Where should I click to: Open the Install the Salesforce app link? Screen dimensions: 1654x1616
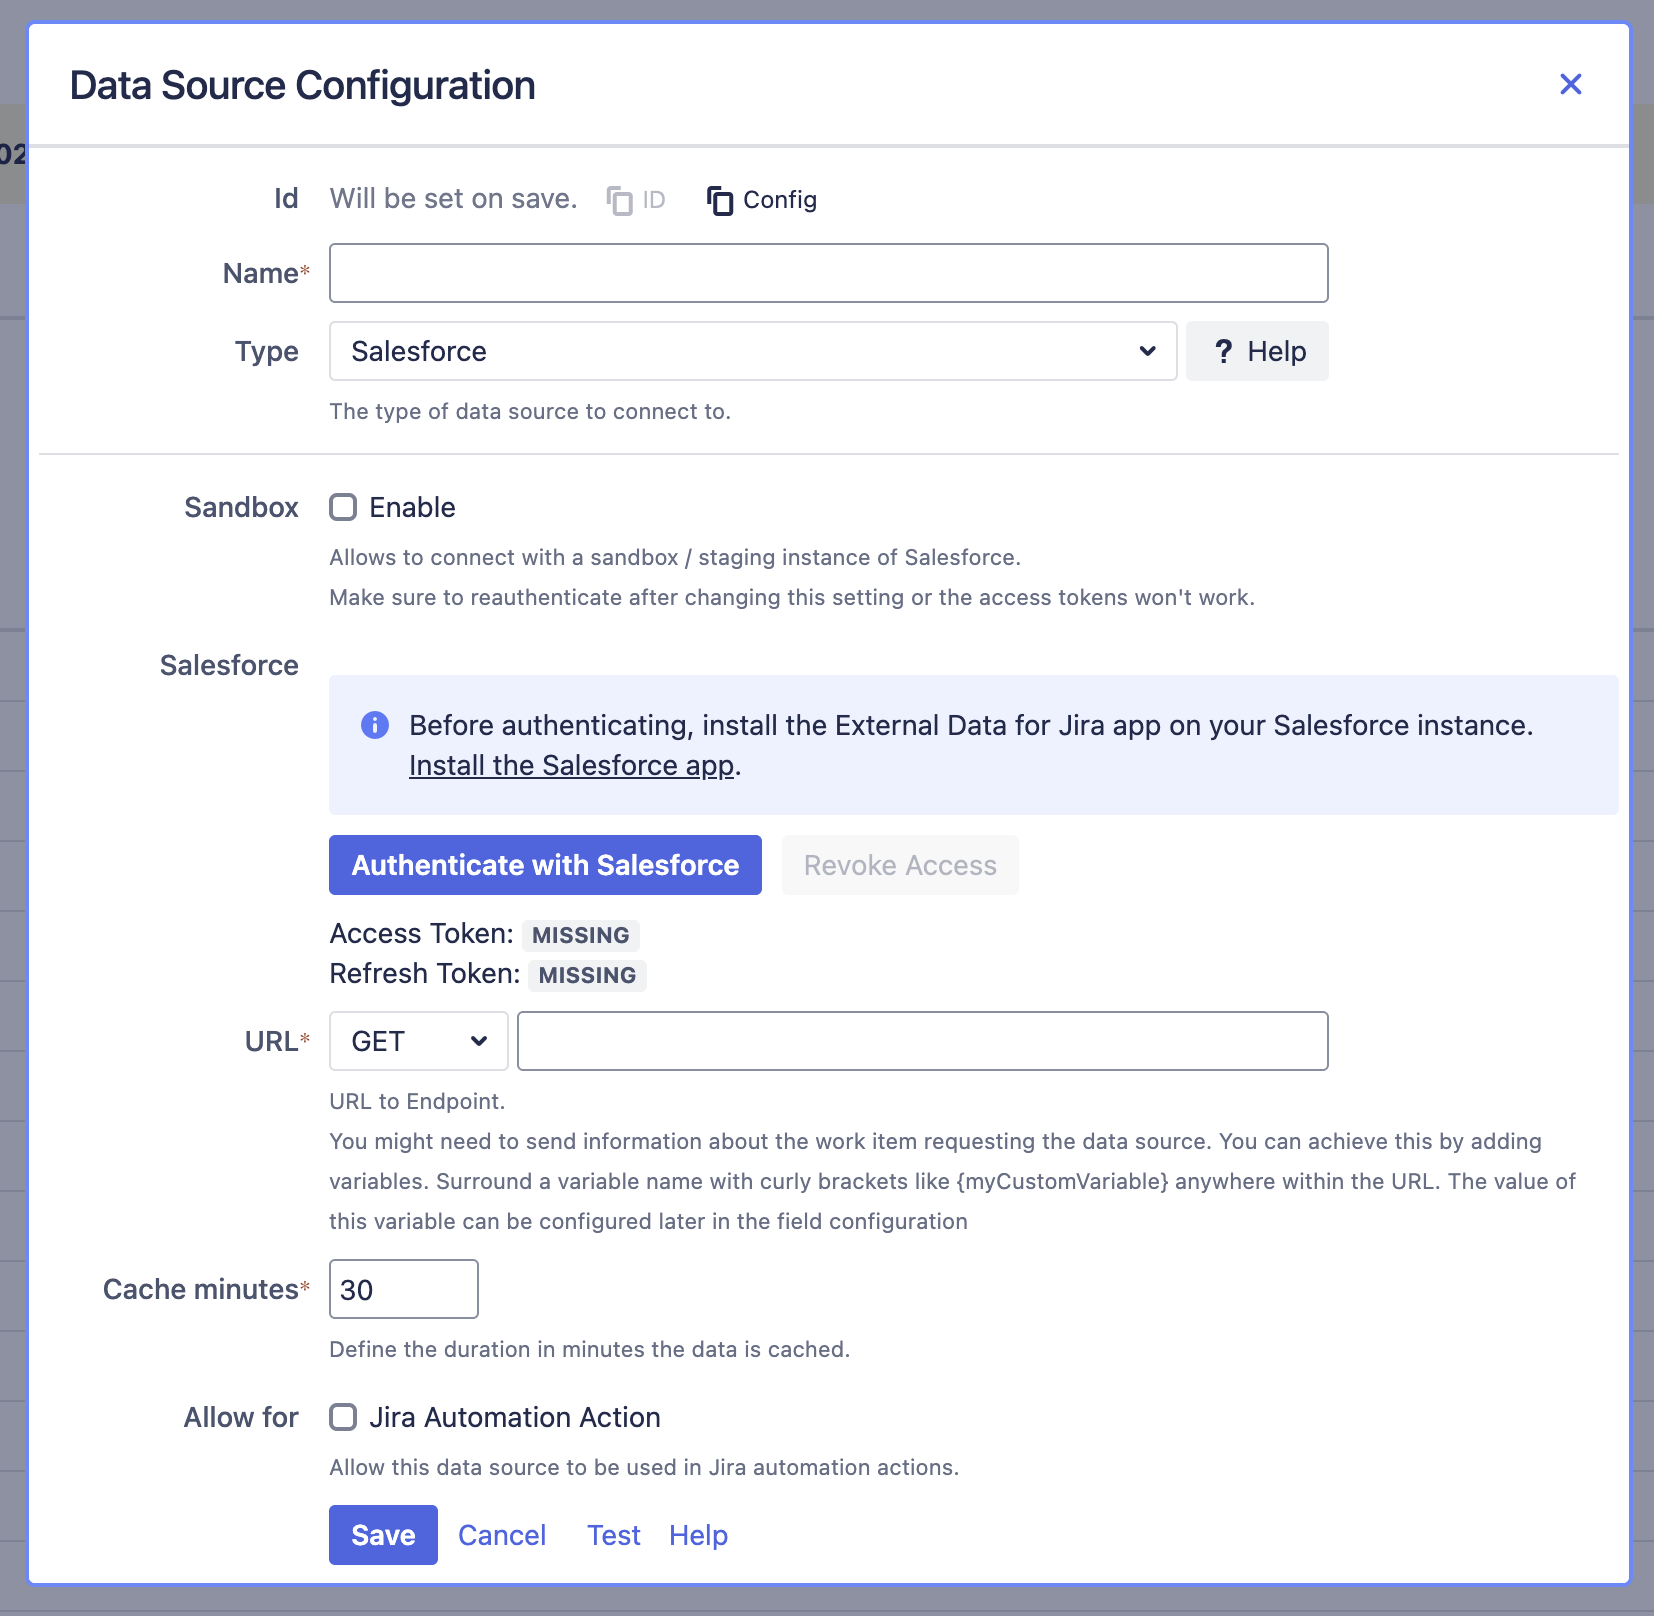572,765
